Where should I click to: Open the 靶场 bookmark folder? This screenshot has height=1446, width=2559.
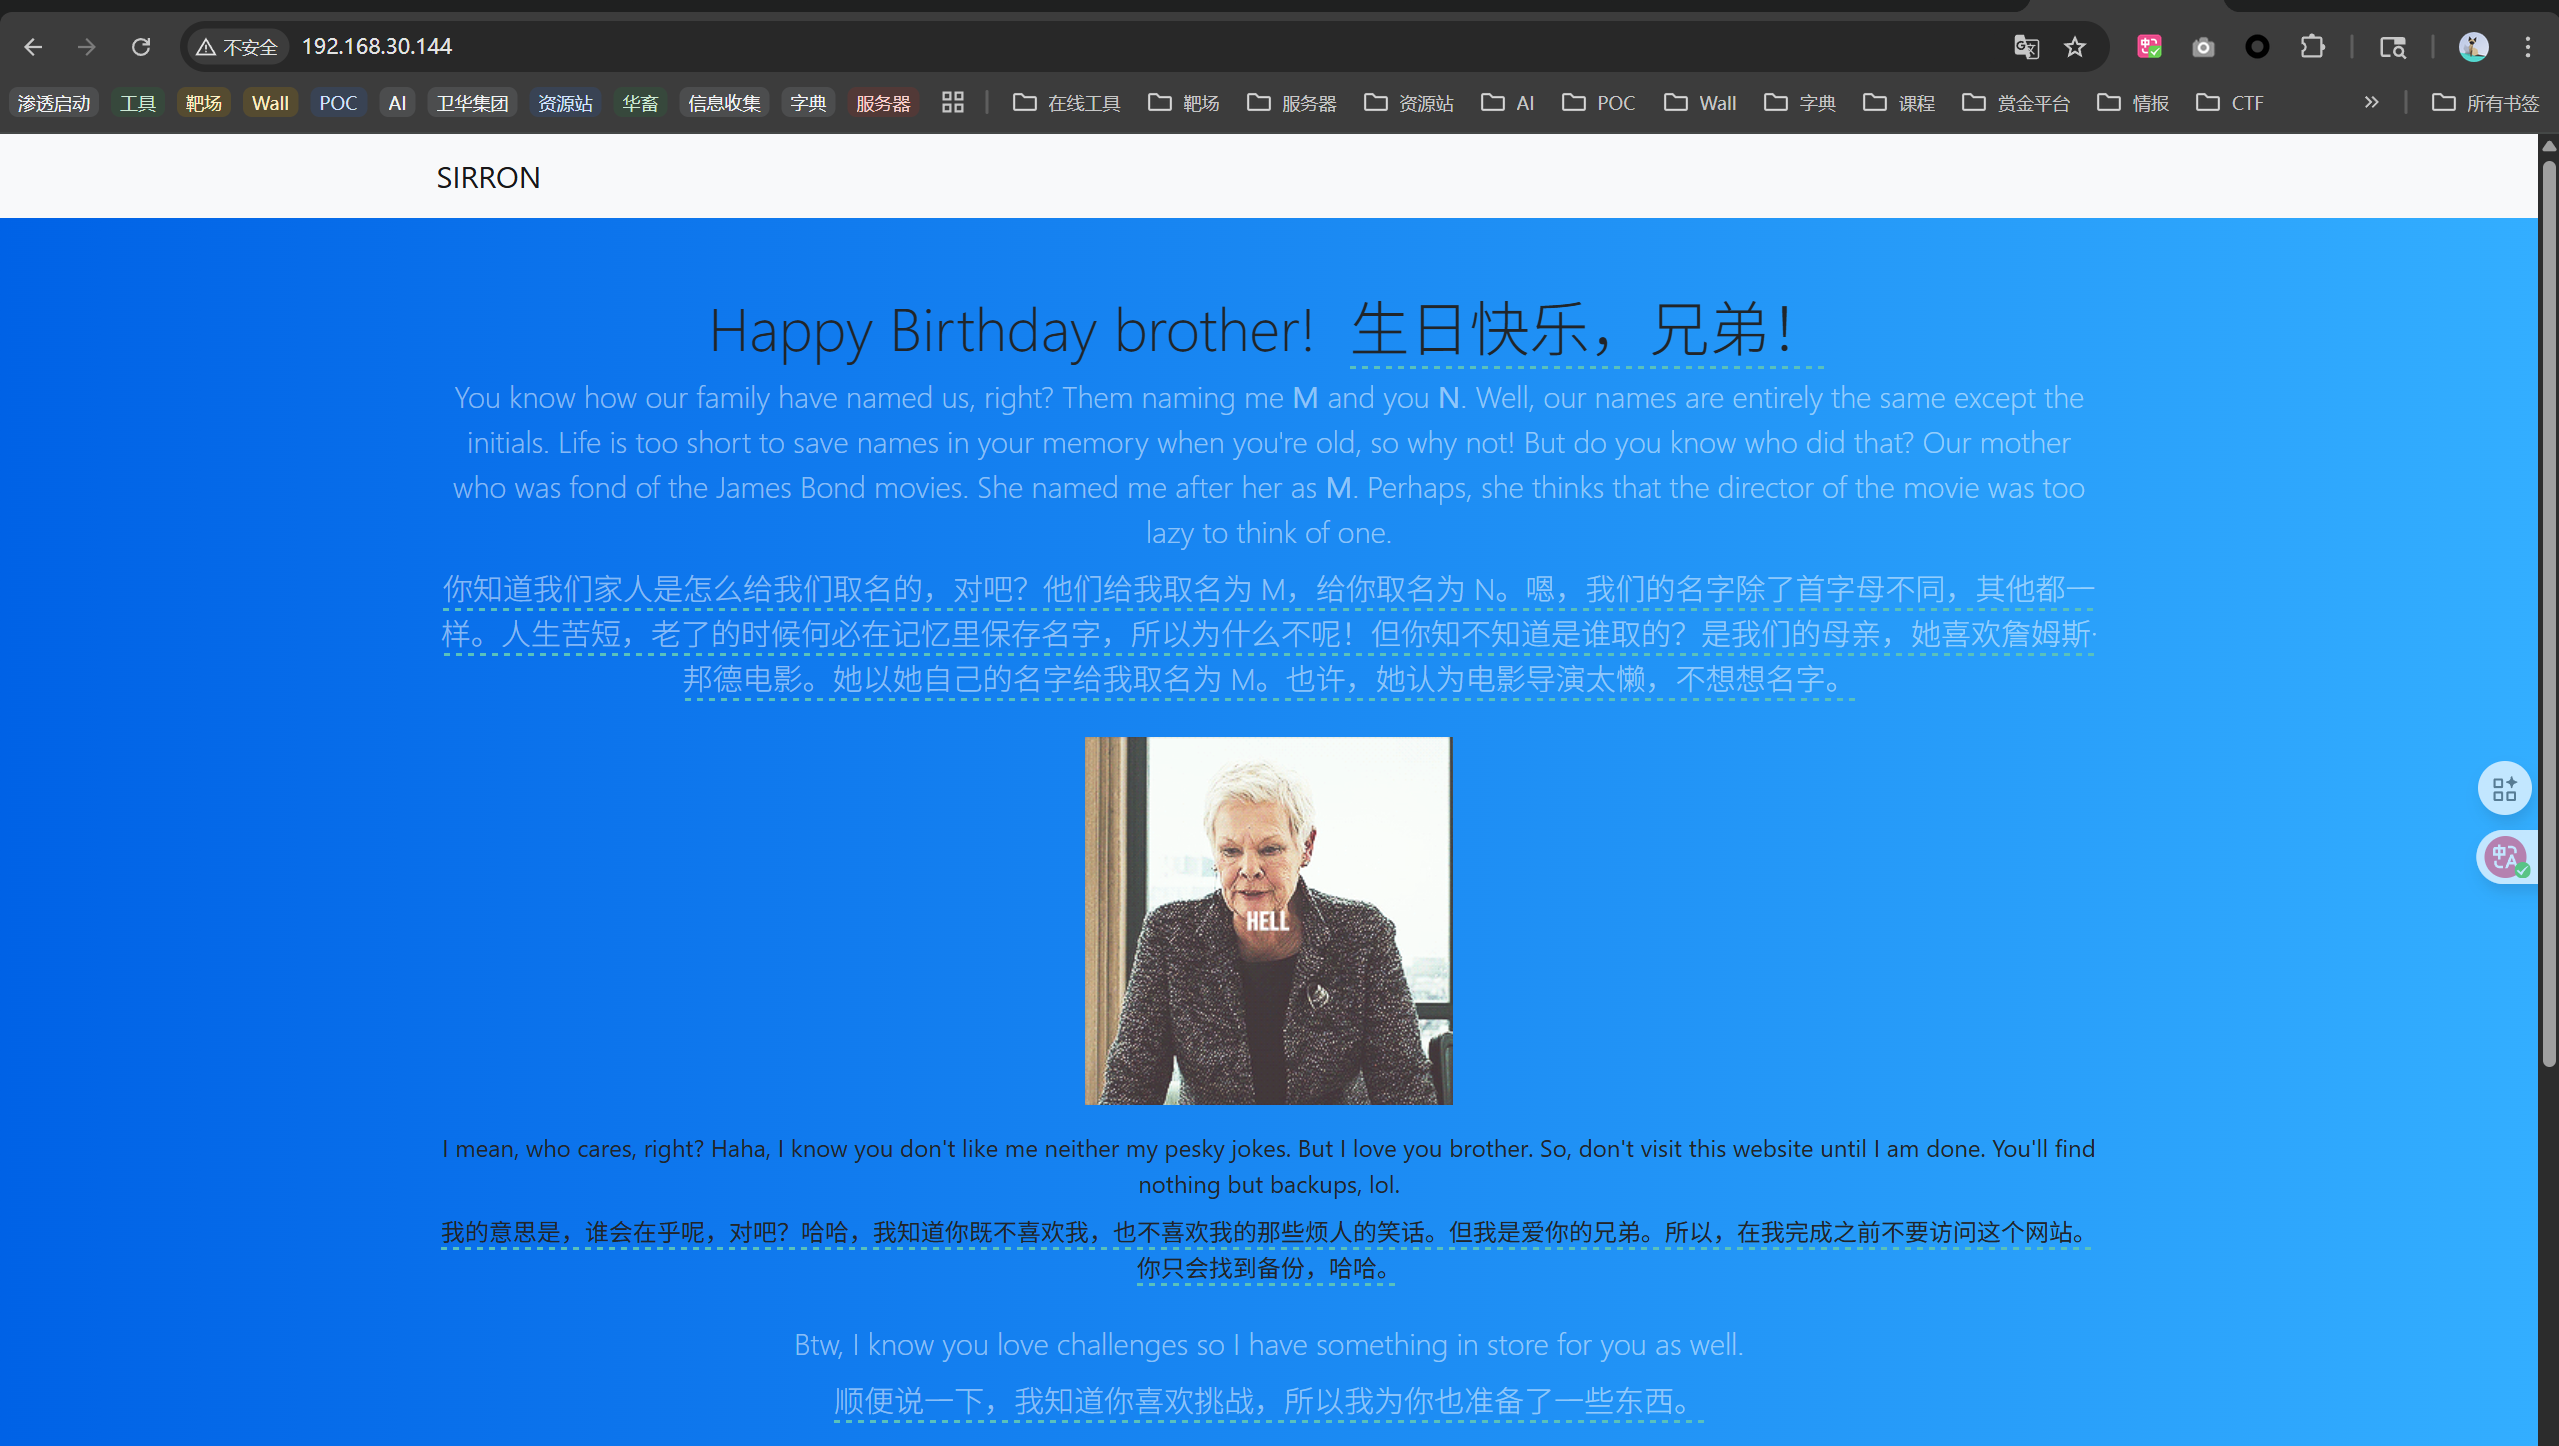tap(1184, 103)
